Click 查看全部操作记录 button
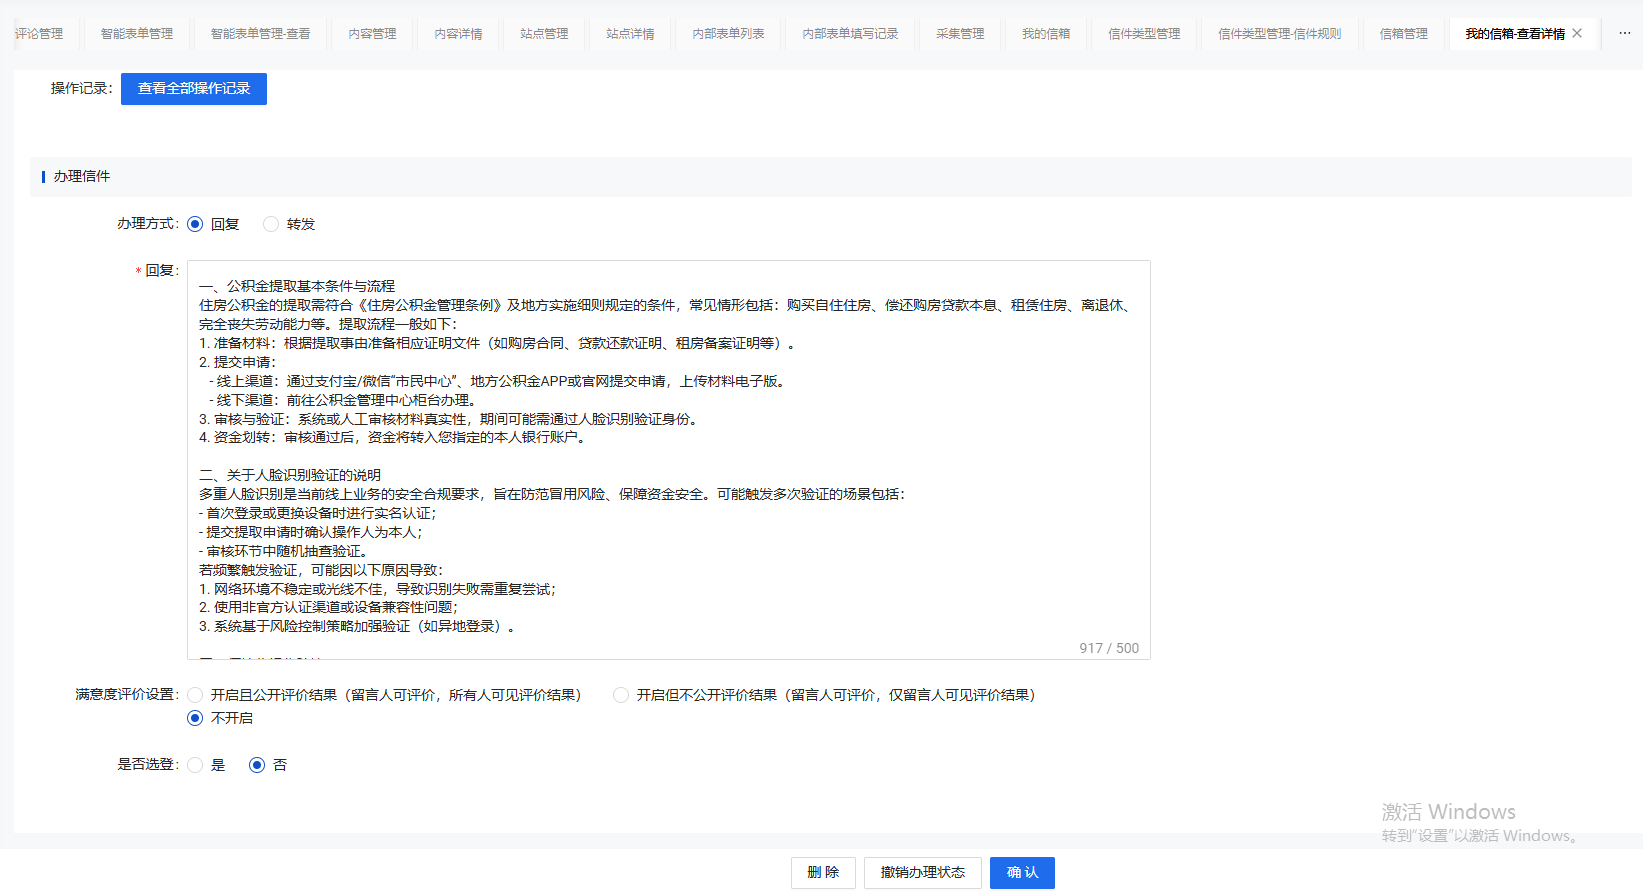Screen dimensions: 1643x892 coord(194,89)
